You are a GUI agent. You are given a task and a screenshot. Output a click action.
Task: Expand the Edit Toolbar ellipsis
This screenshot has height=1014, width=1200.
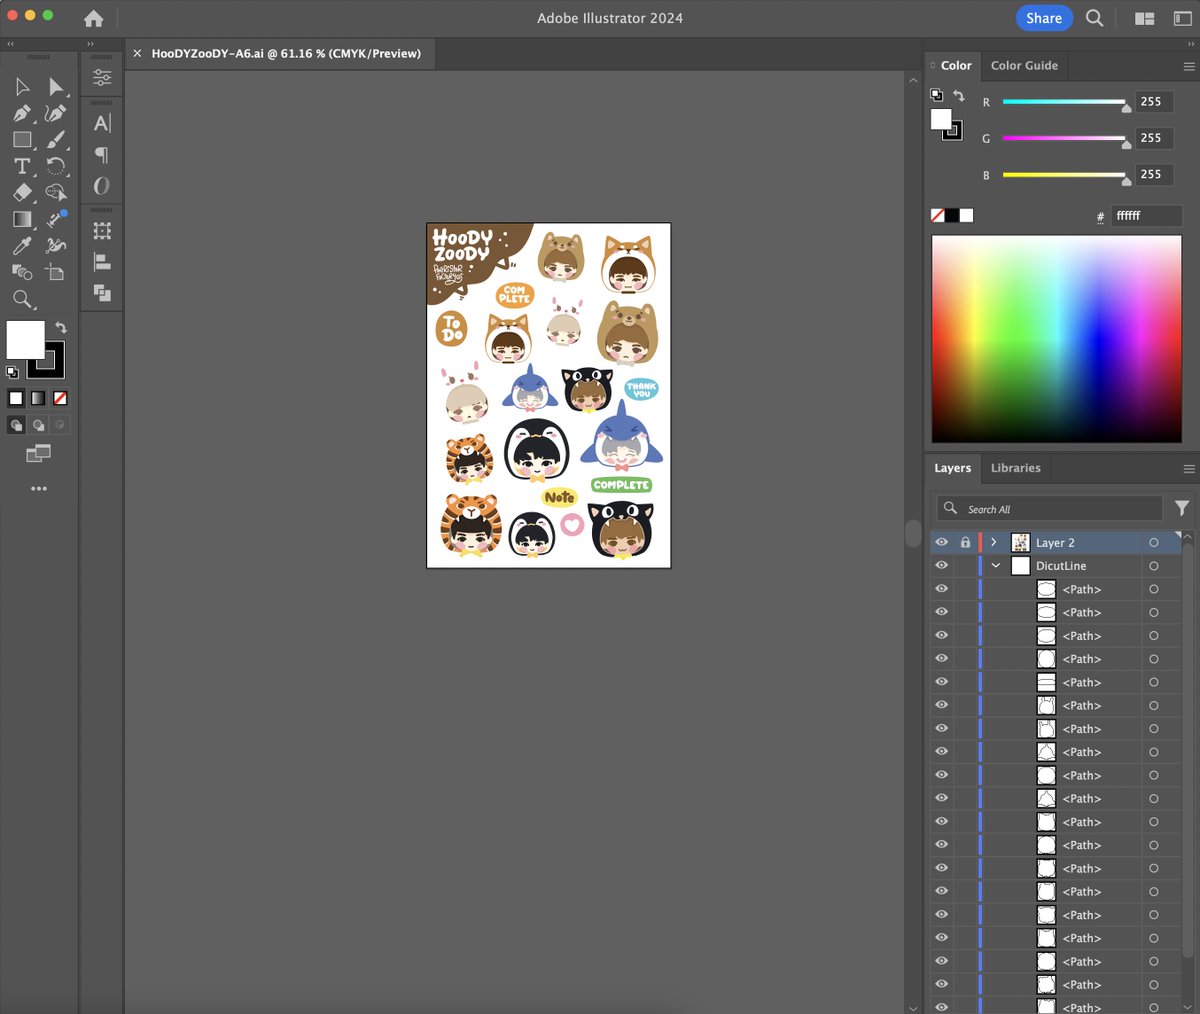[x=39, y=489]
